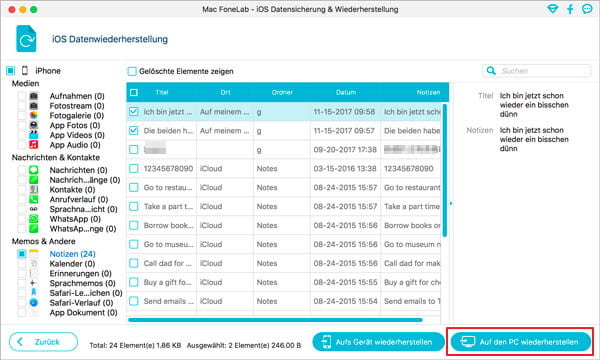This screenshot has width=600, height=360.
Task: Check the 'Call dad for ...' row checkbox
Action: [x=134, y=263]
